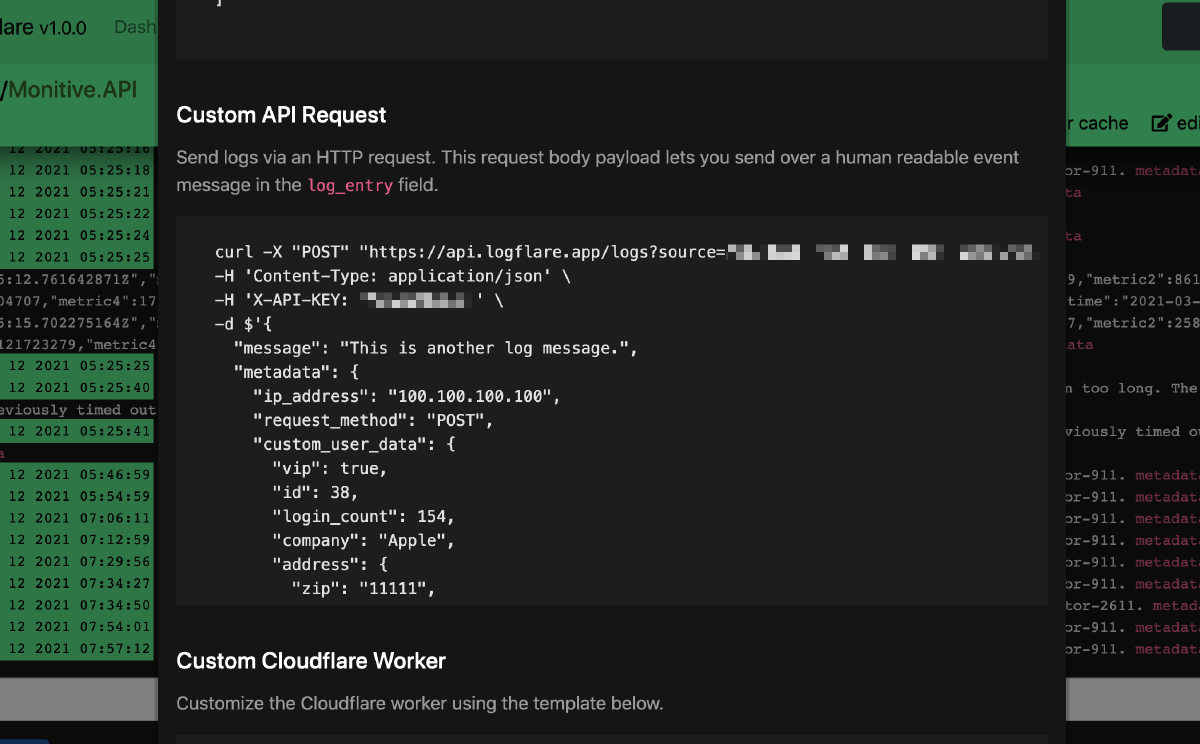Click the log_entry inline code label
Image resolution: width=1200 pixels, height=744 pixels.
tap(349, 185)
